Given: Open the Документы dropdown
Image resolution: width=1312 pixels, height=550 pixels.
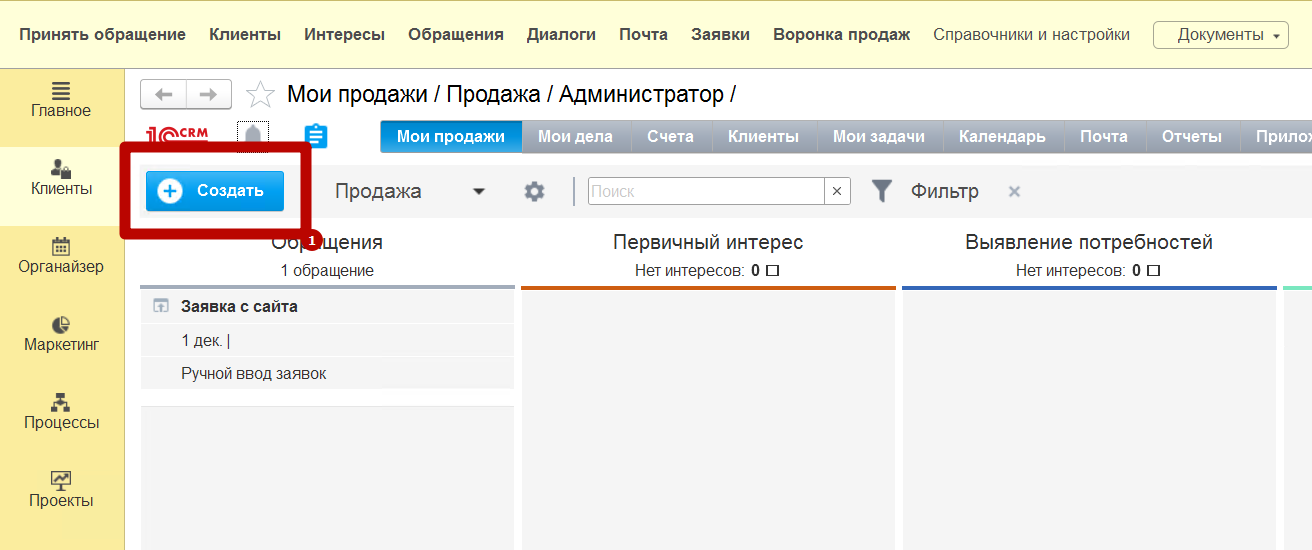Looking at the screenshot, I should (x=1221, y=35).
